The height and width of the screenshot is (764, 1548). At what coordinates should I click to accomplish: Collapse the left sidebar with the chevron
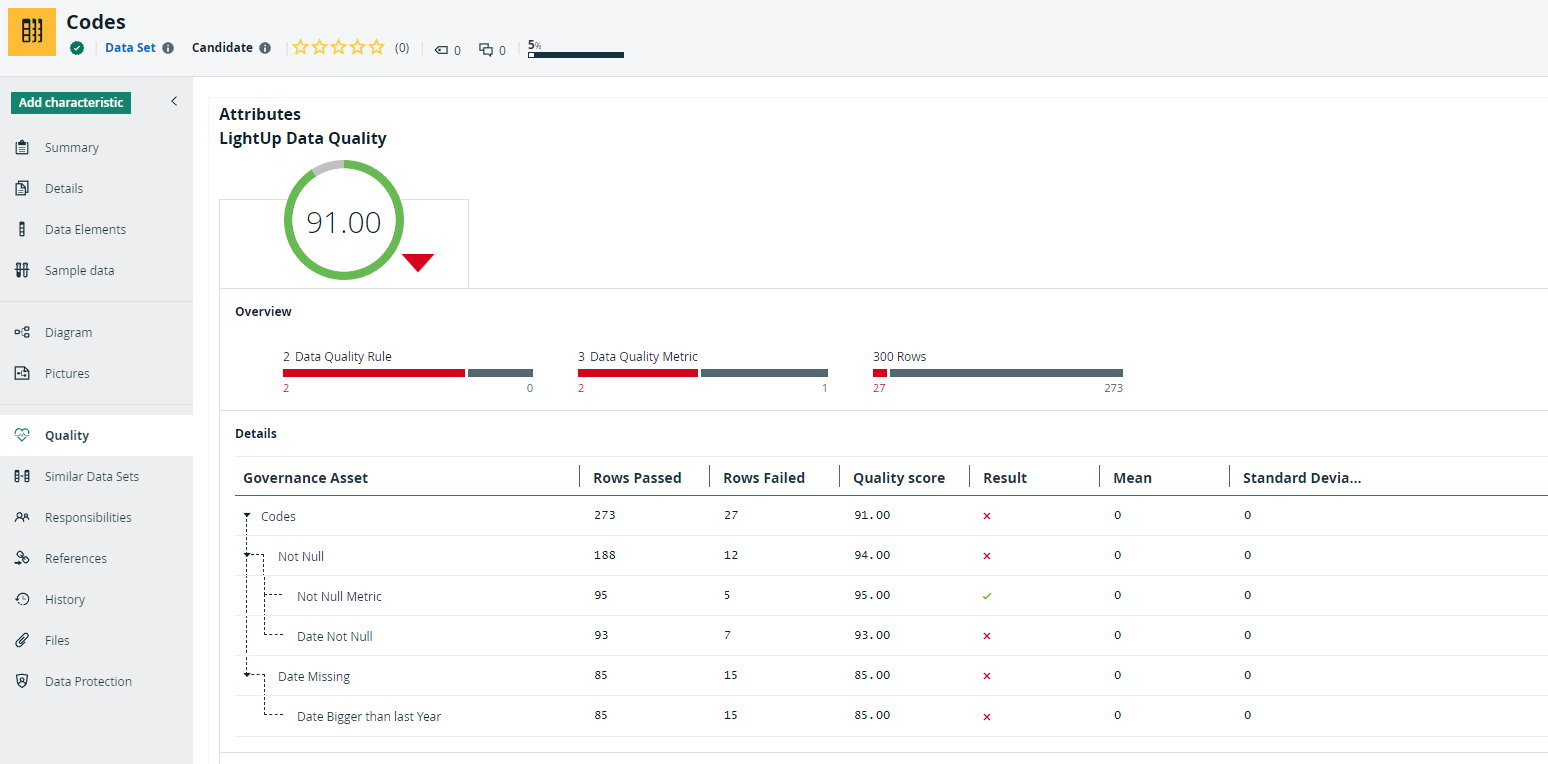pyautogui.click(x=173, y=101)
